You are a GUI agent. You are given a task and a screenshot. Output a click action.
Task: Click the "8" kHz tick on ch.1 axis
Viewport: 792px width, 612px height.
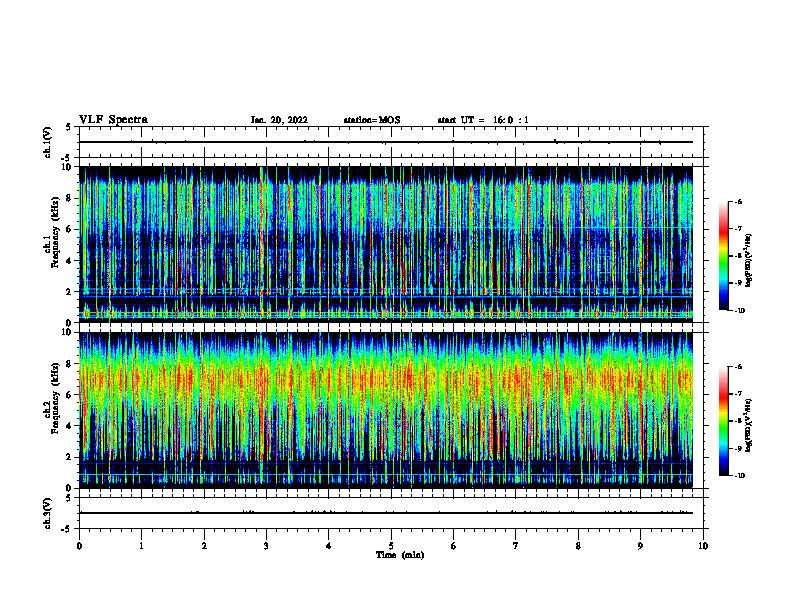point(70,198)
